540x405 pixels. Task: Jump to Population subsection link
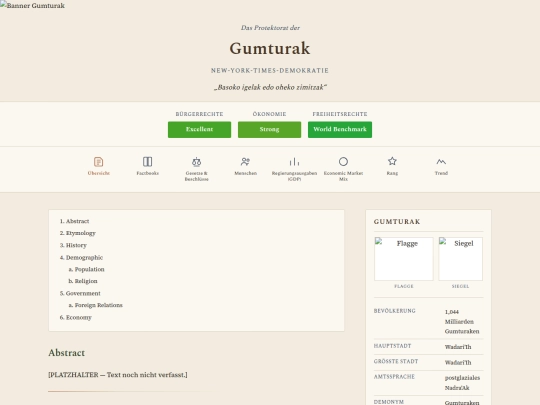click(90, 269)
